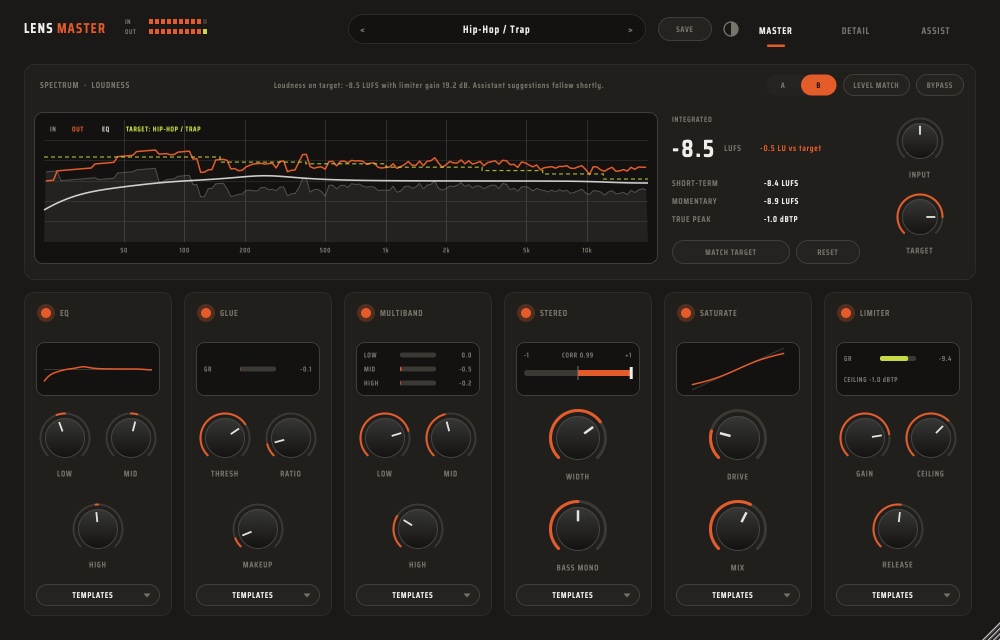Screen dimensions: 1000x640
Task: Save the current preset
Action: [x=684, y=29]
